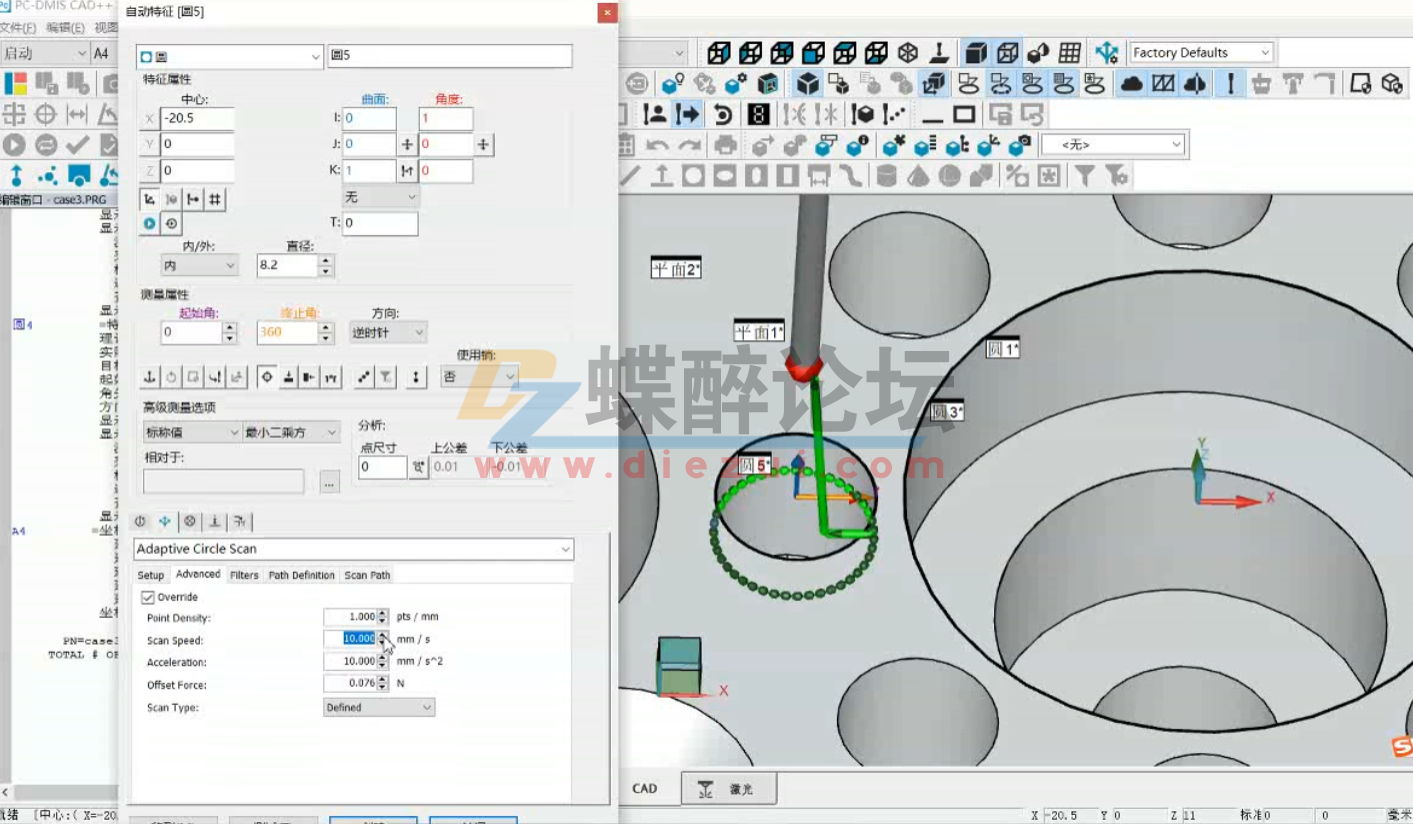Viewport: 1413px width, 824px height.
Task: Click the ... button beside the 相对于 field
Action: (329, 481)
